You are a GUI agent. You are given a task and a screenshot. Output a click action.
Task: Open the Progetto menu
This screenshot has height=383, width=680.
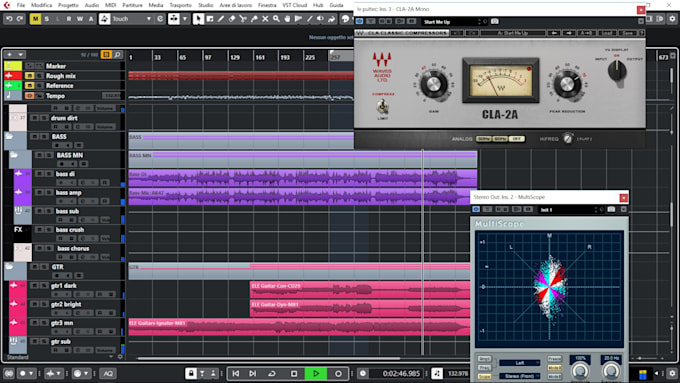[68, 5]
